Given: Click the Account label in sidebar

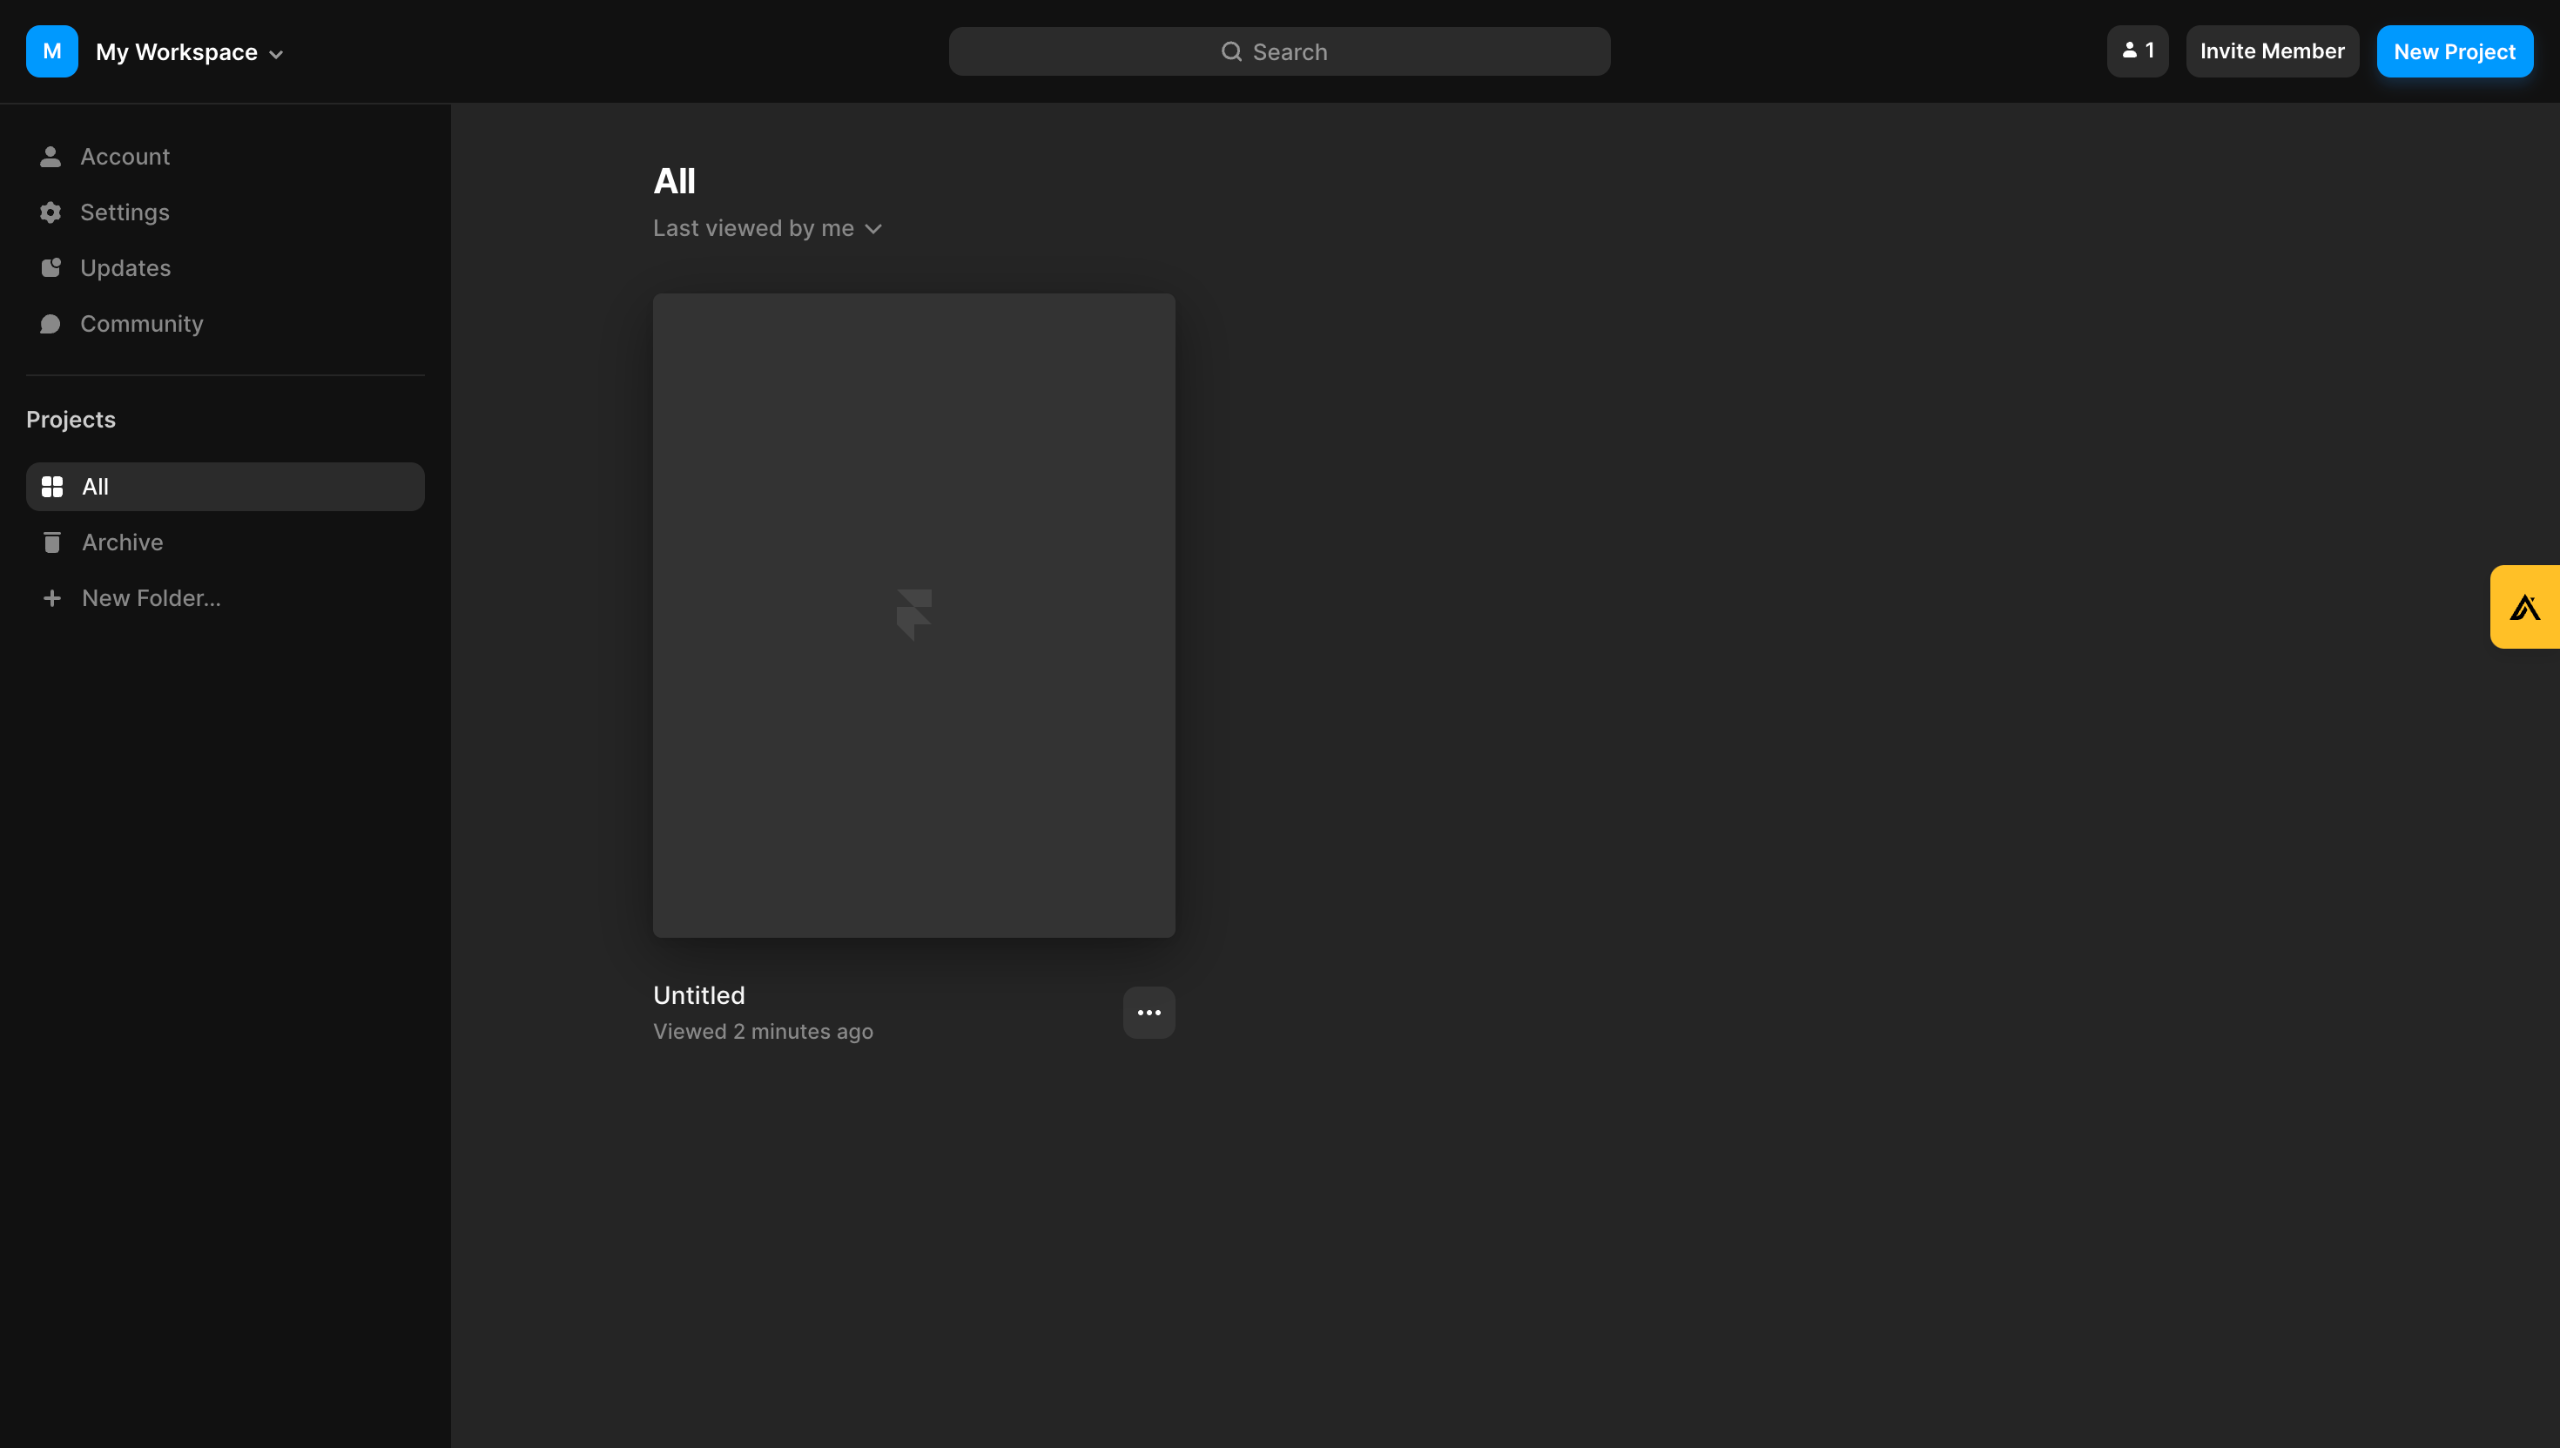Looking at the screenshot, I should pyautogui.click(x=125, y=156).
